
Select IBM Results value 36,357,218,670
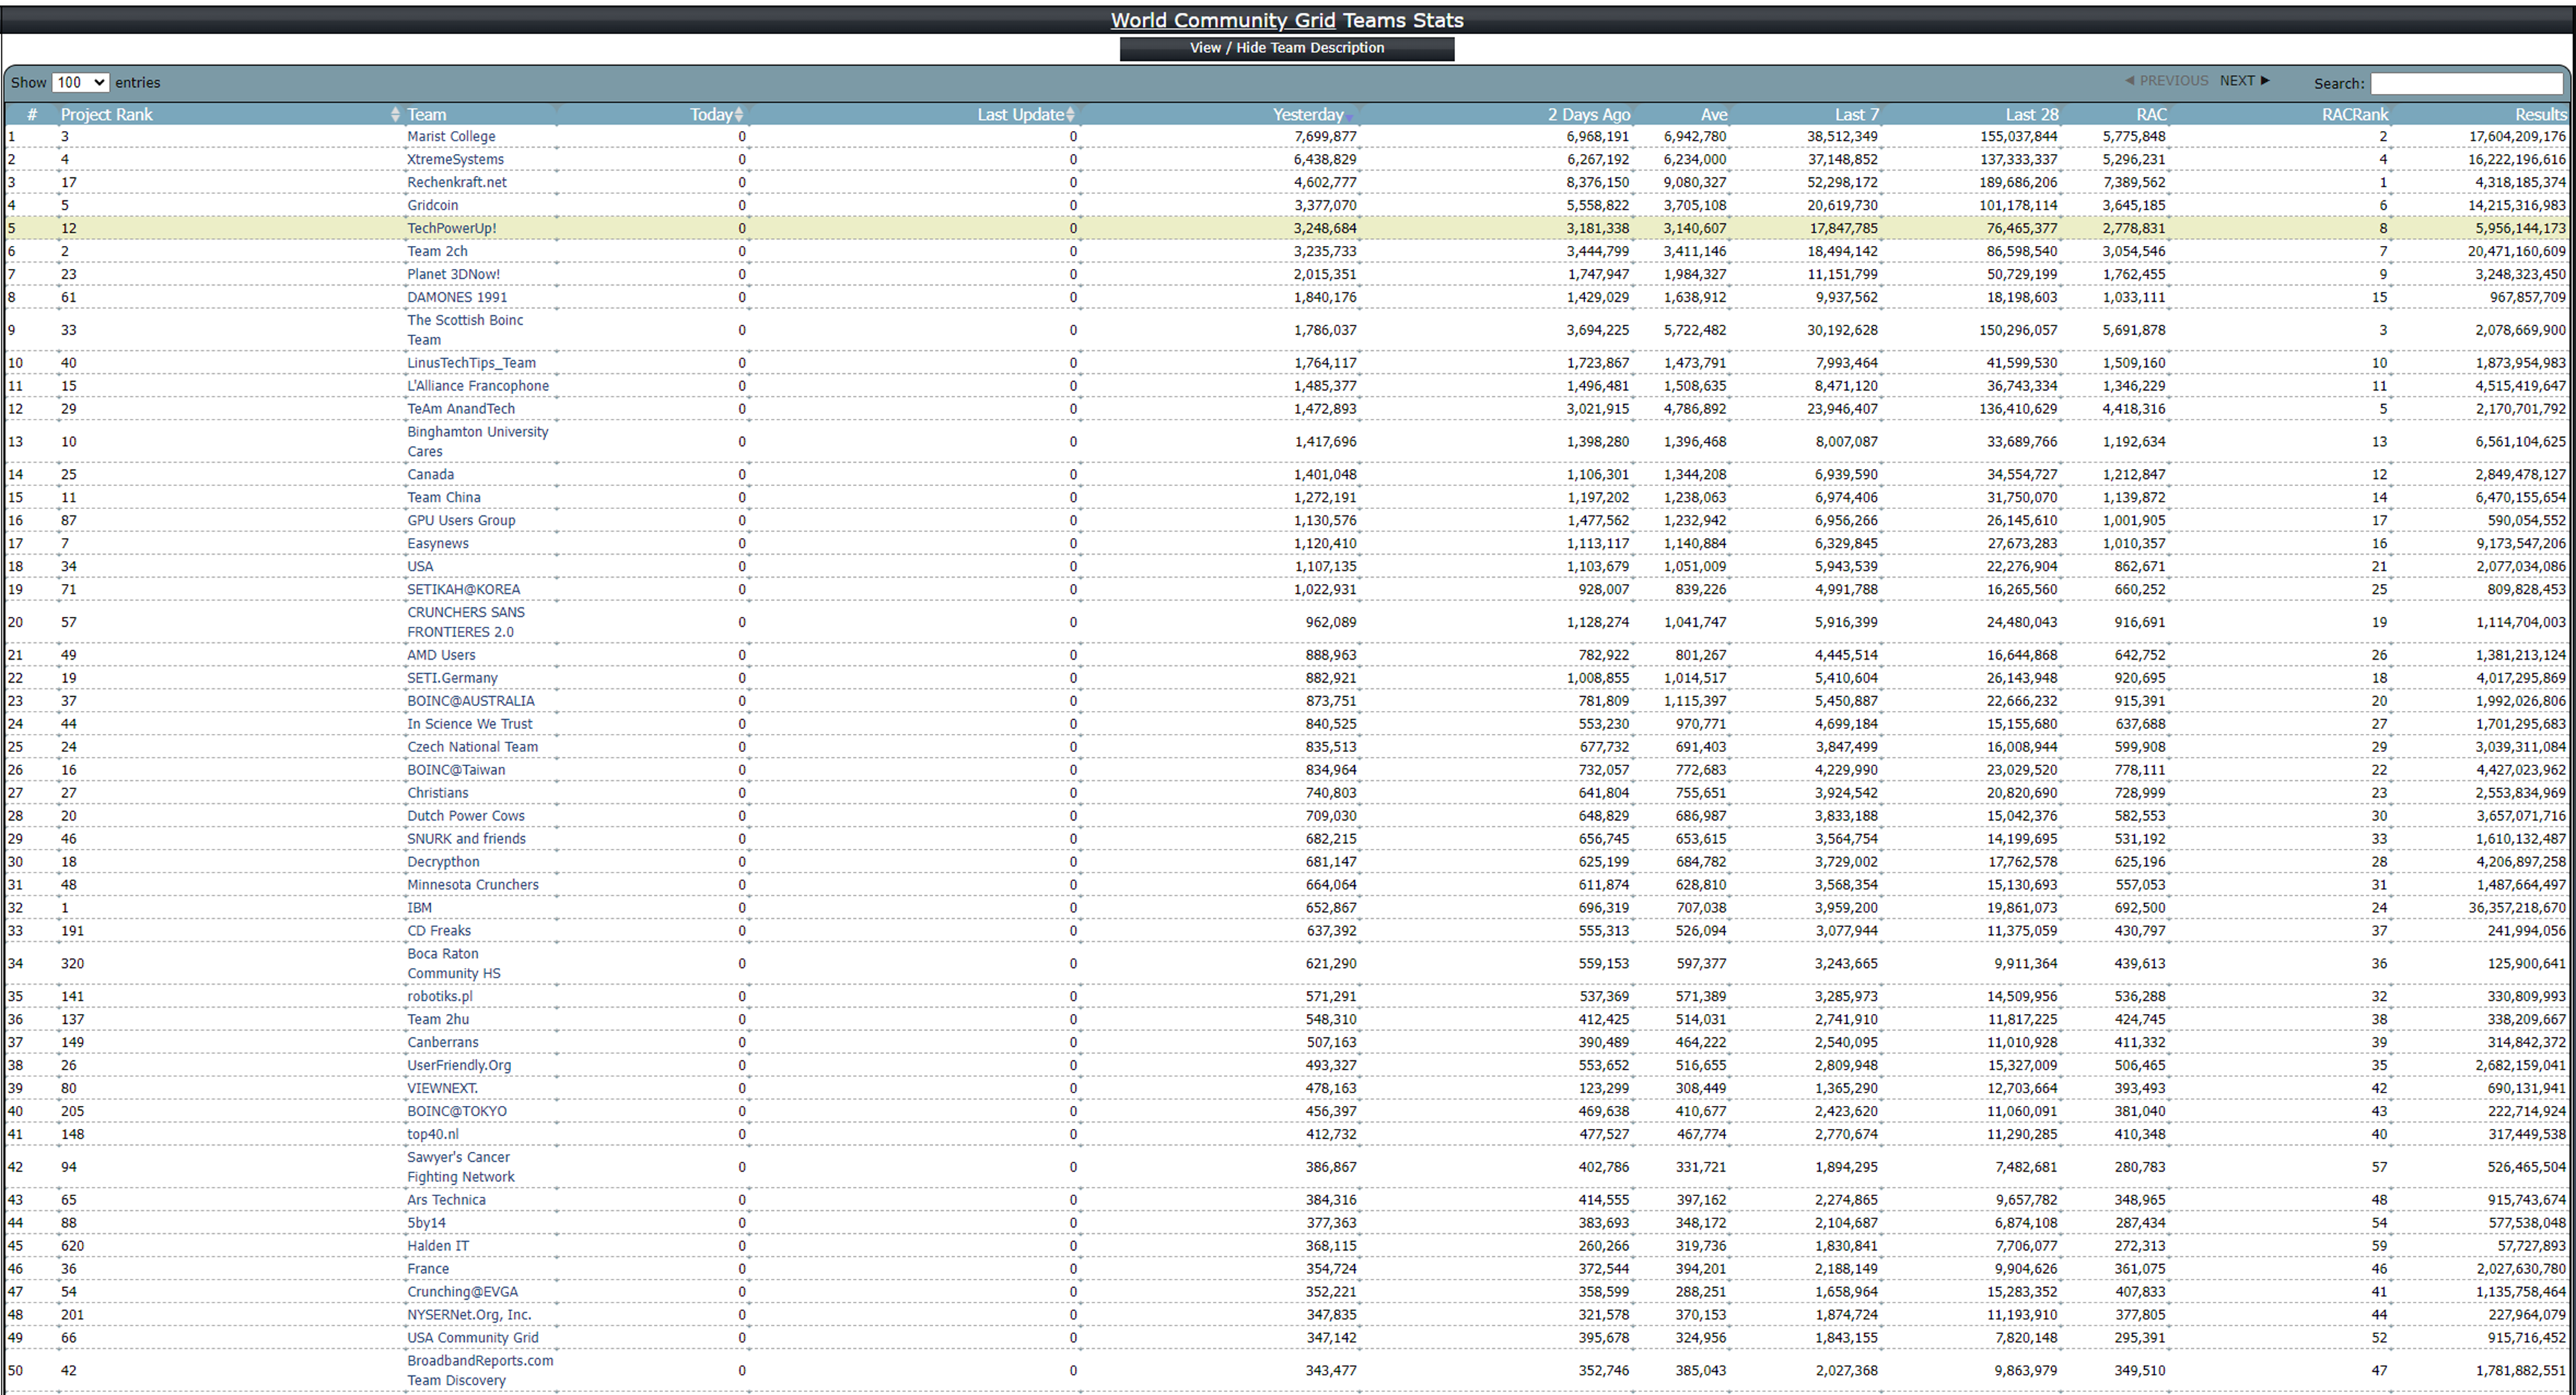click(2516, 908)
